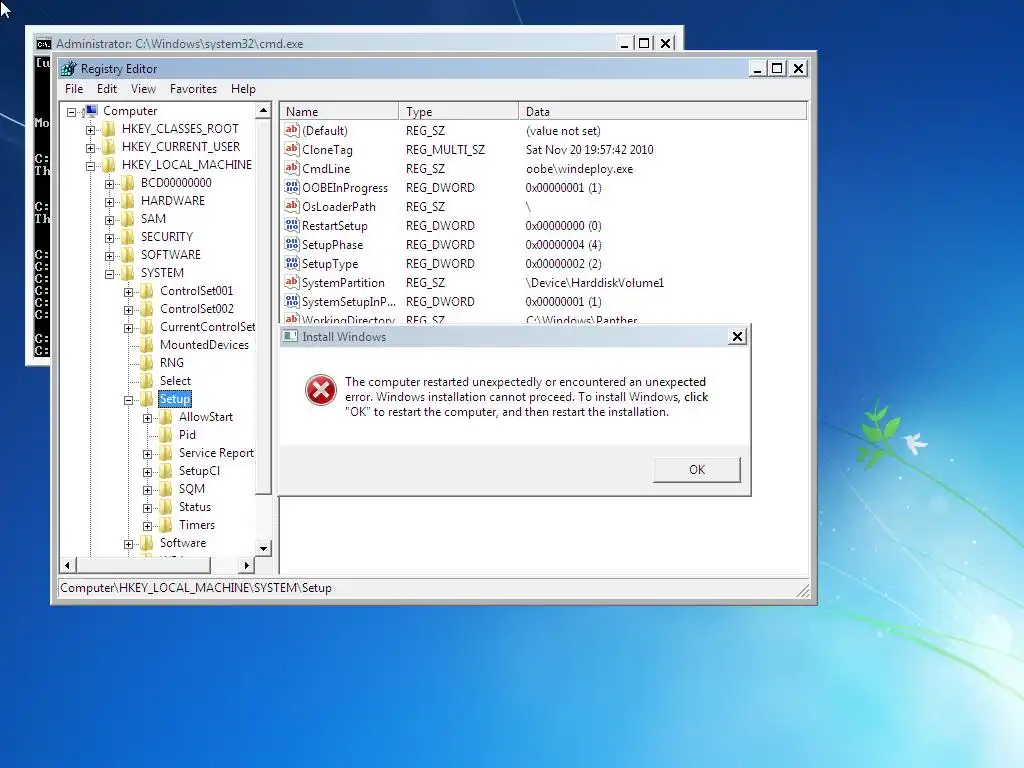This screenshot has height=768, width=1024.
Task: Click the SetupCl key folder icon
Action: point(166,470)
